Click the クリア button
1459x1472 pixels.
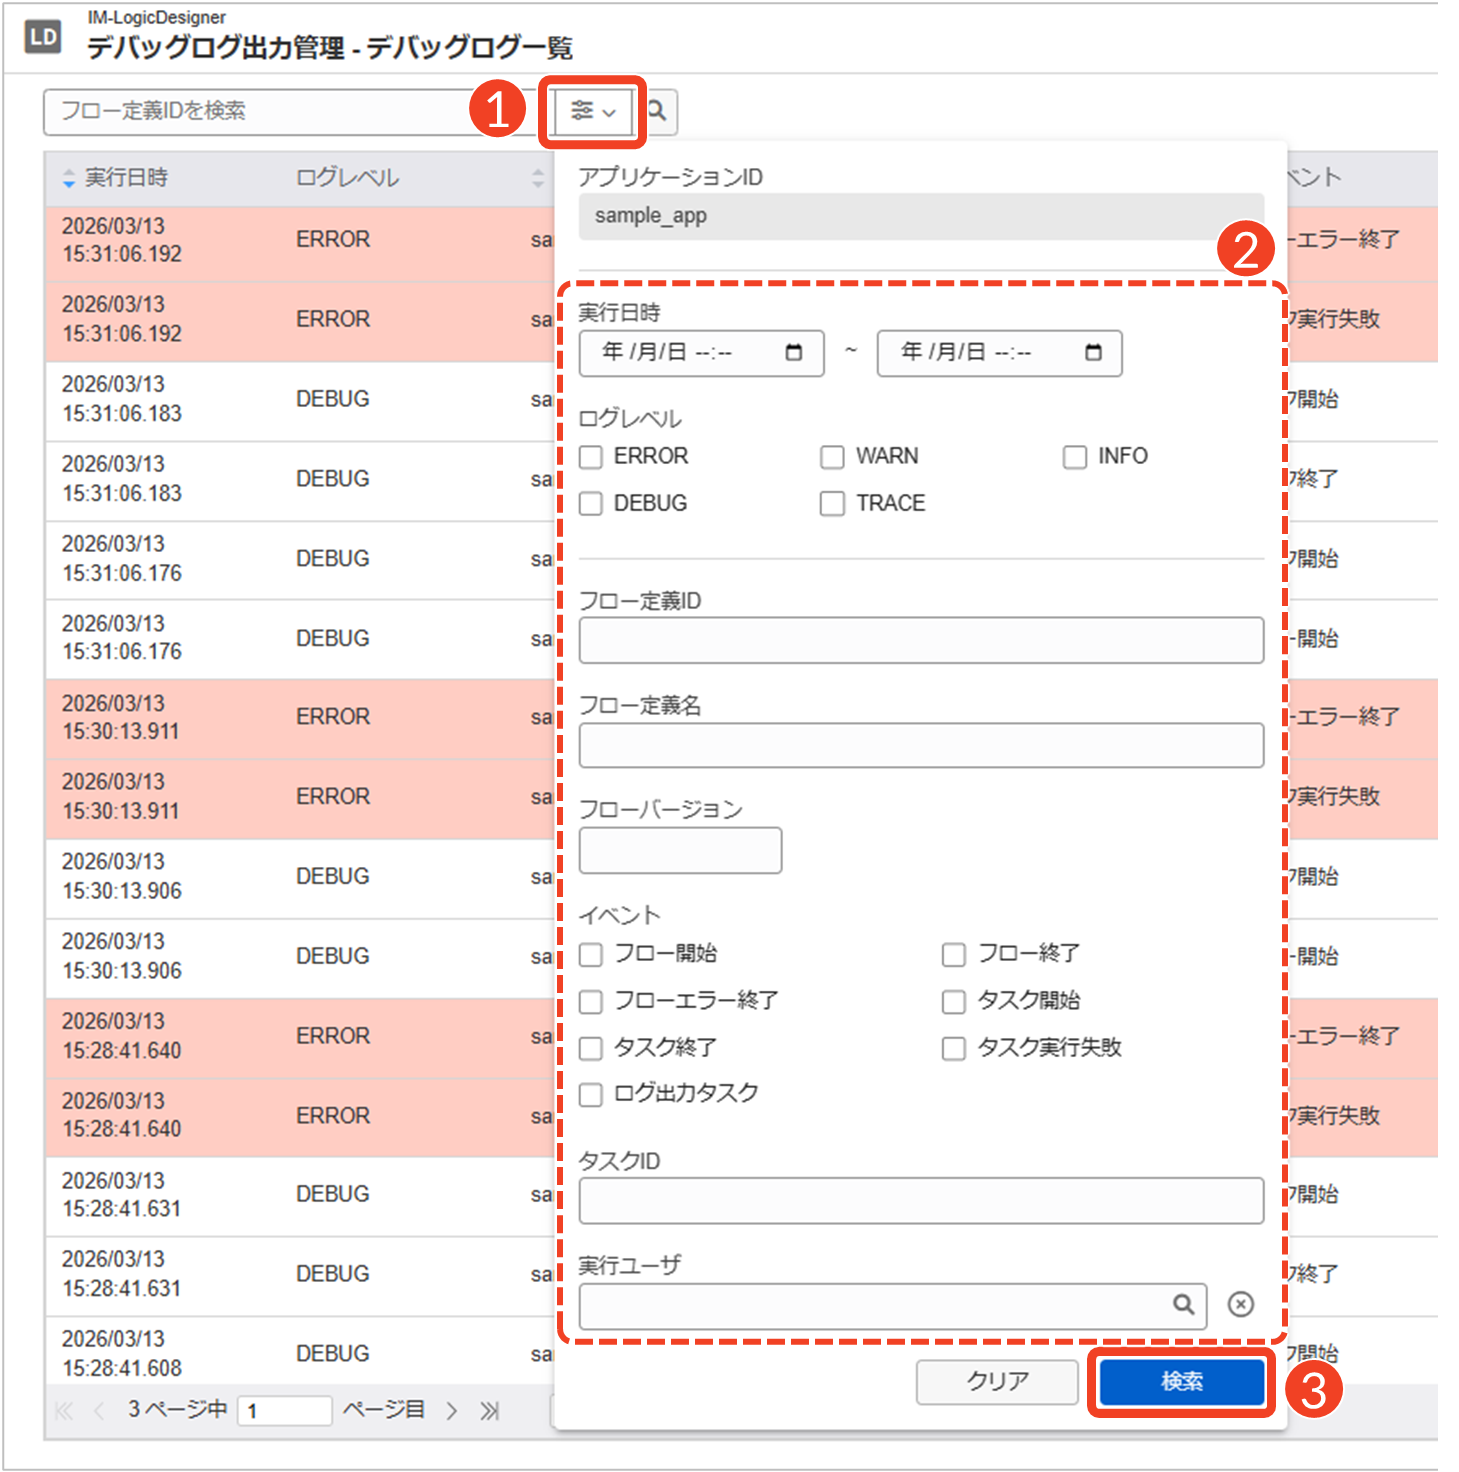996,1381
